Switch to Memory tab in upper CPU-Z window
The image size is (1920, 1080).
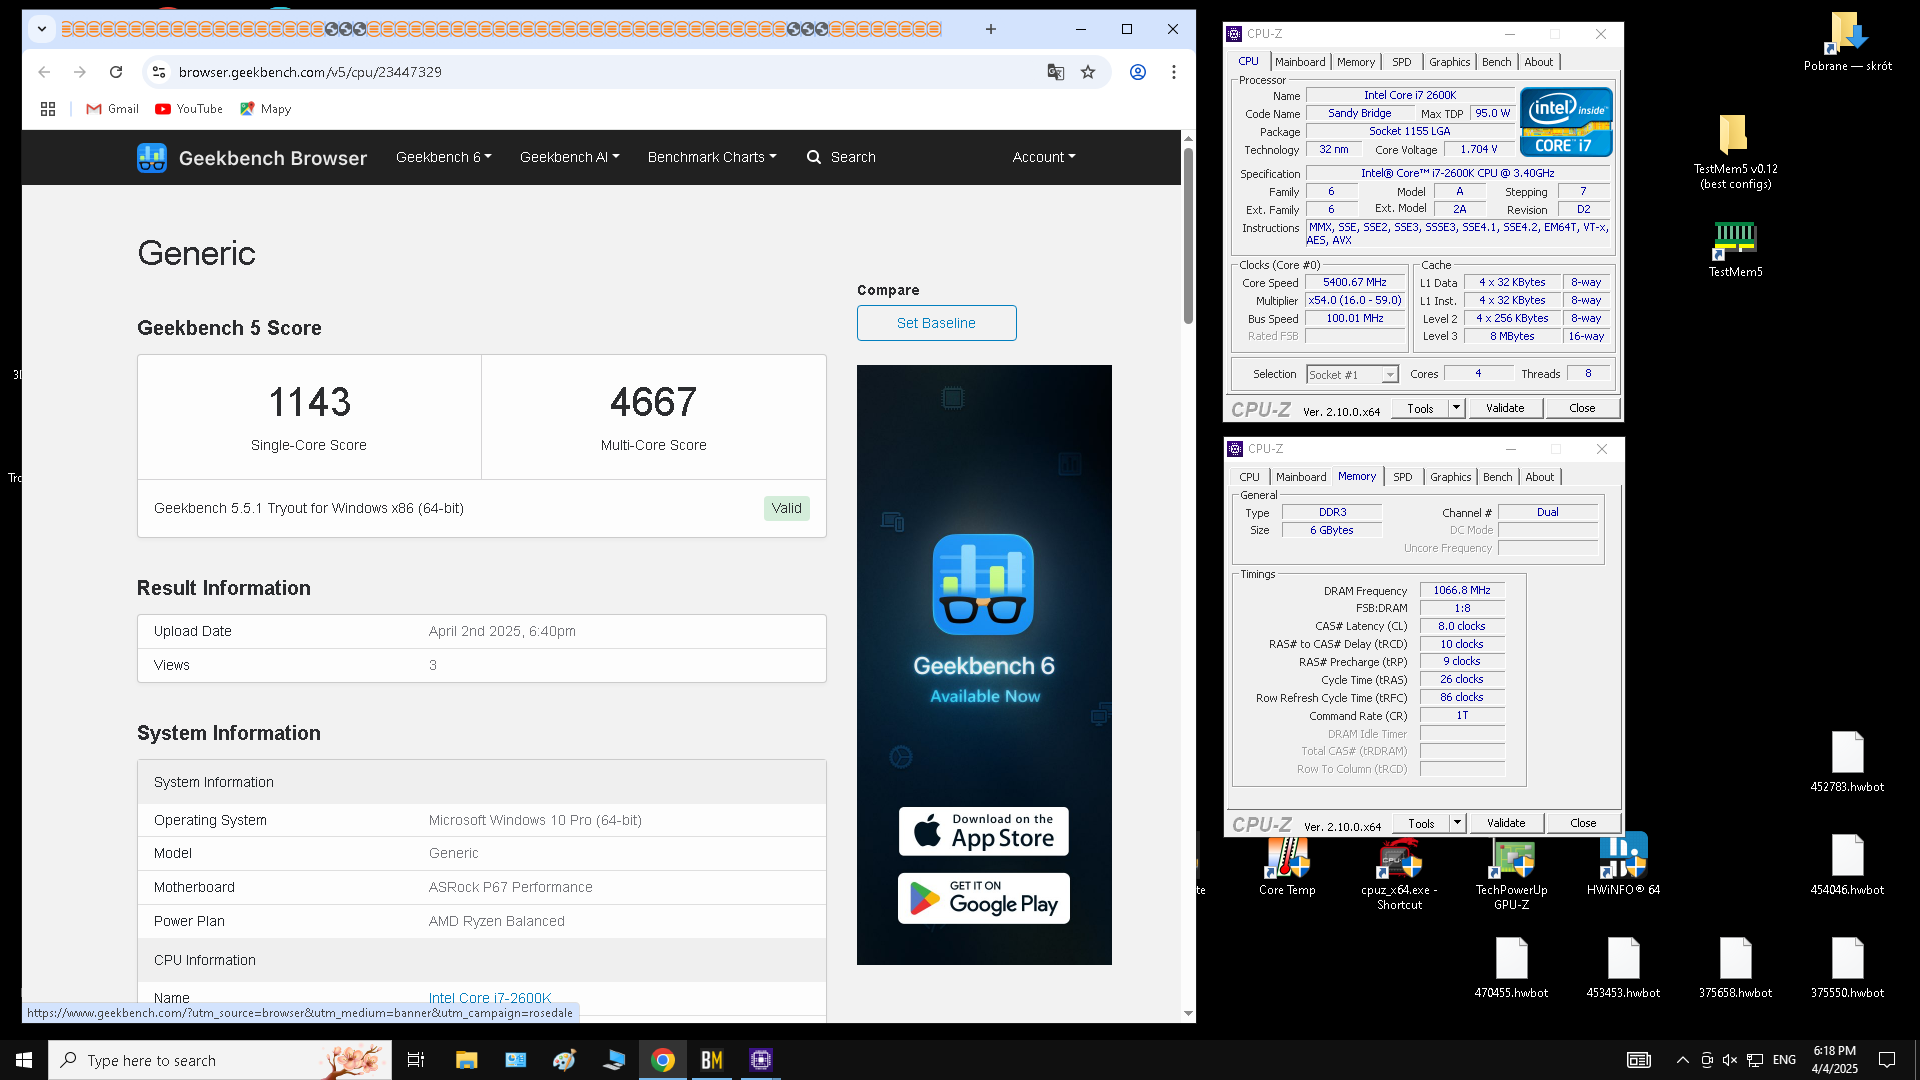[1356, 62]
